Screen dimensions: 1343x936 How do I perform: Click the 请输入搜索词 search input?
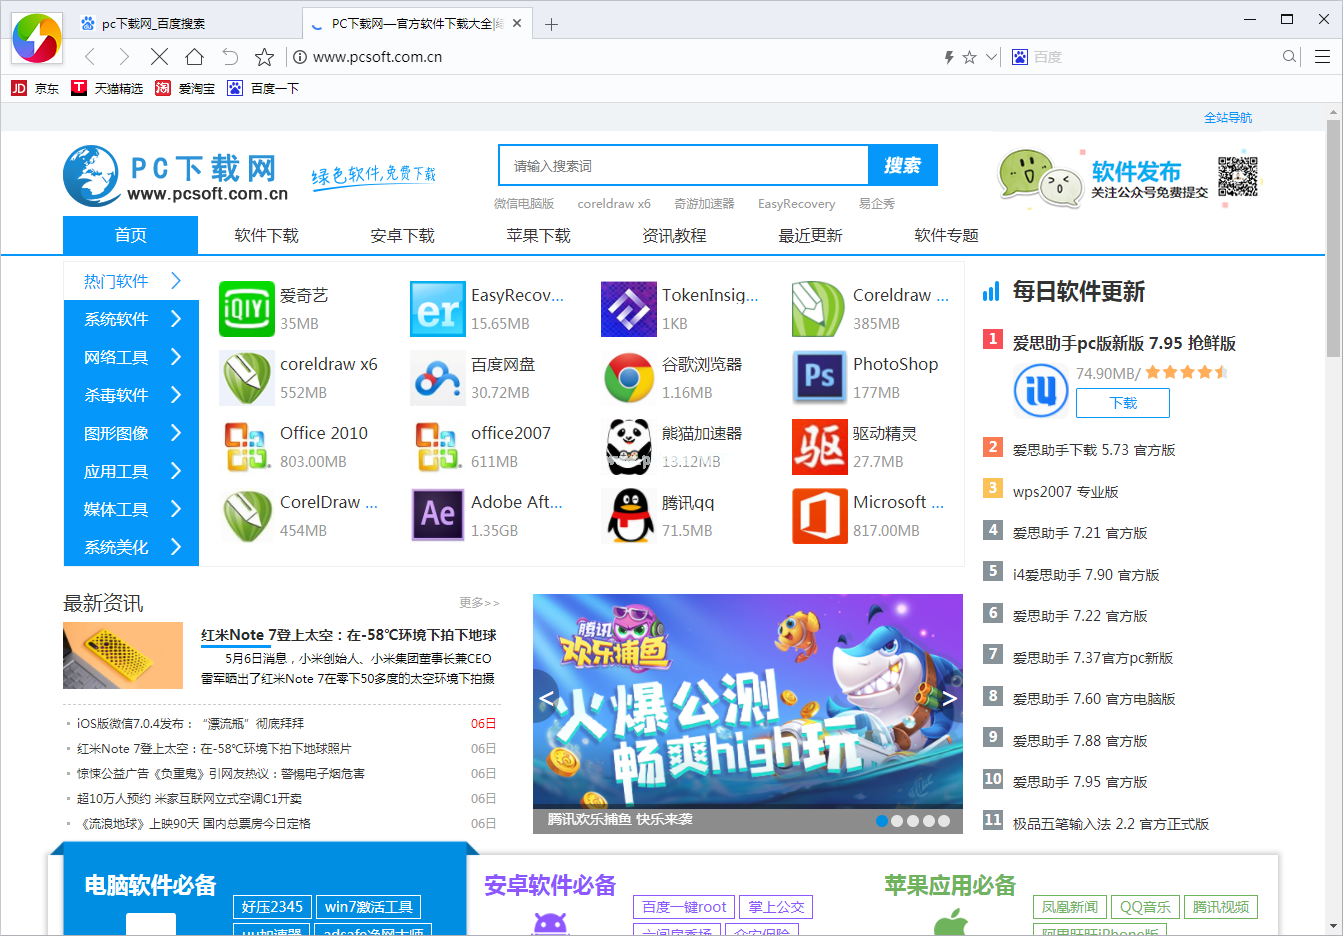pyautogui.click(x=683, y=165)
